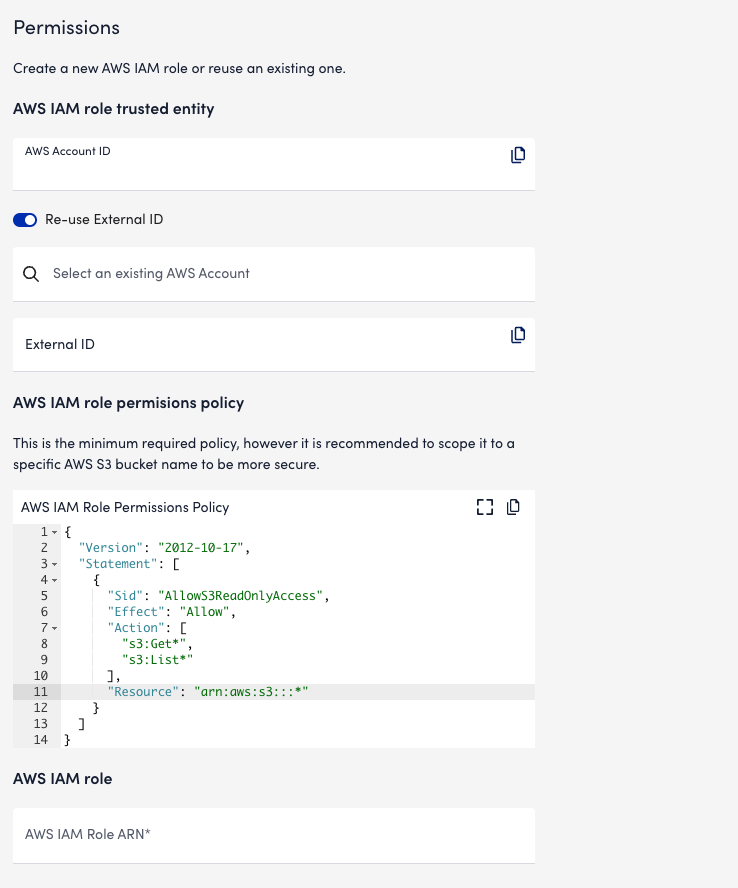Collapse the root object at line 1
This screenshot has width=738, height=888.
pyautogui.click(x=55, y=532)
